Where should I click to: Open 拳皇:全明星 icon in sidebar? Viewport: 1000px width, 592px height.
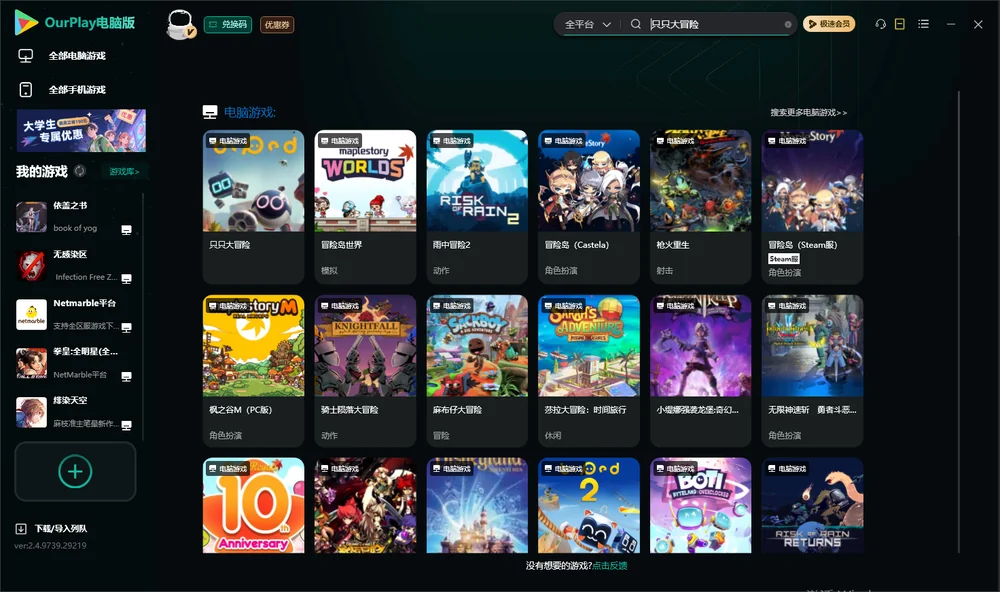(x=31, y=363)
